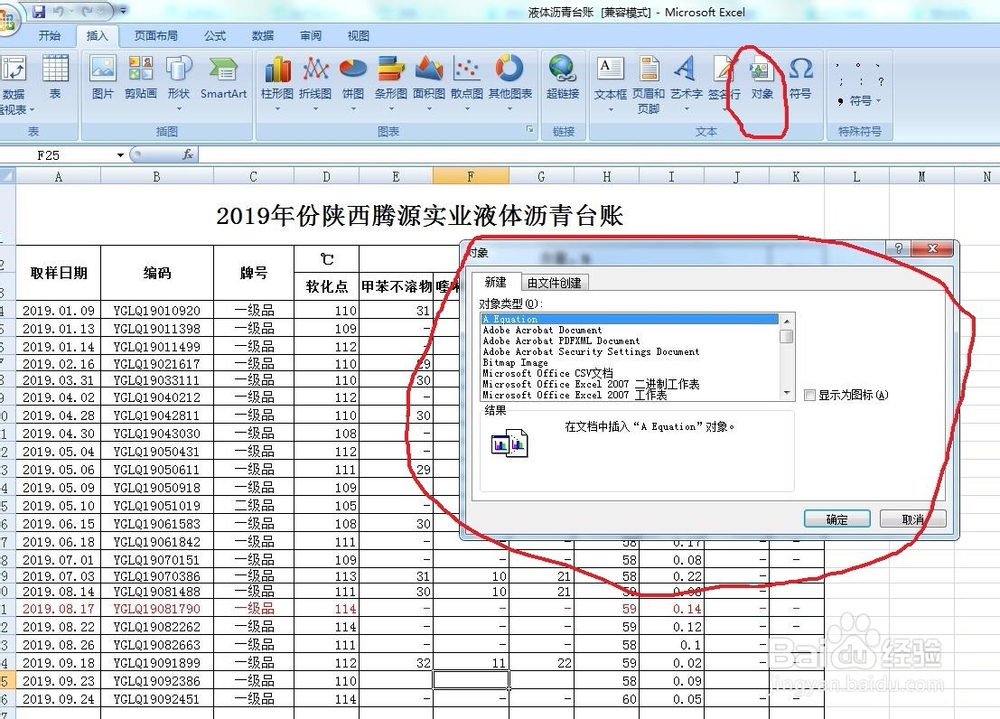Open 由文件创建 tab in Object dialog
This screenshot has width=1000, height=719.
coord(554,283)
